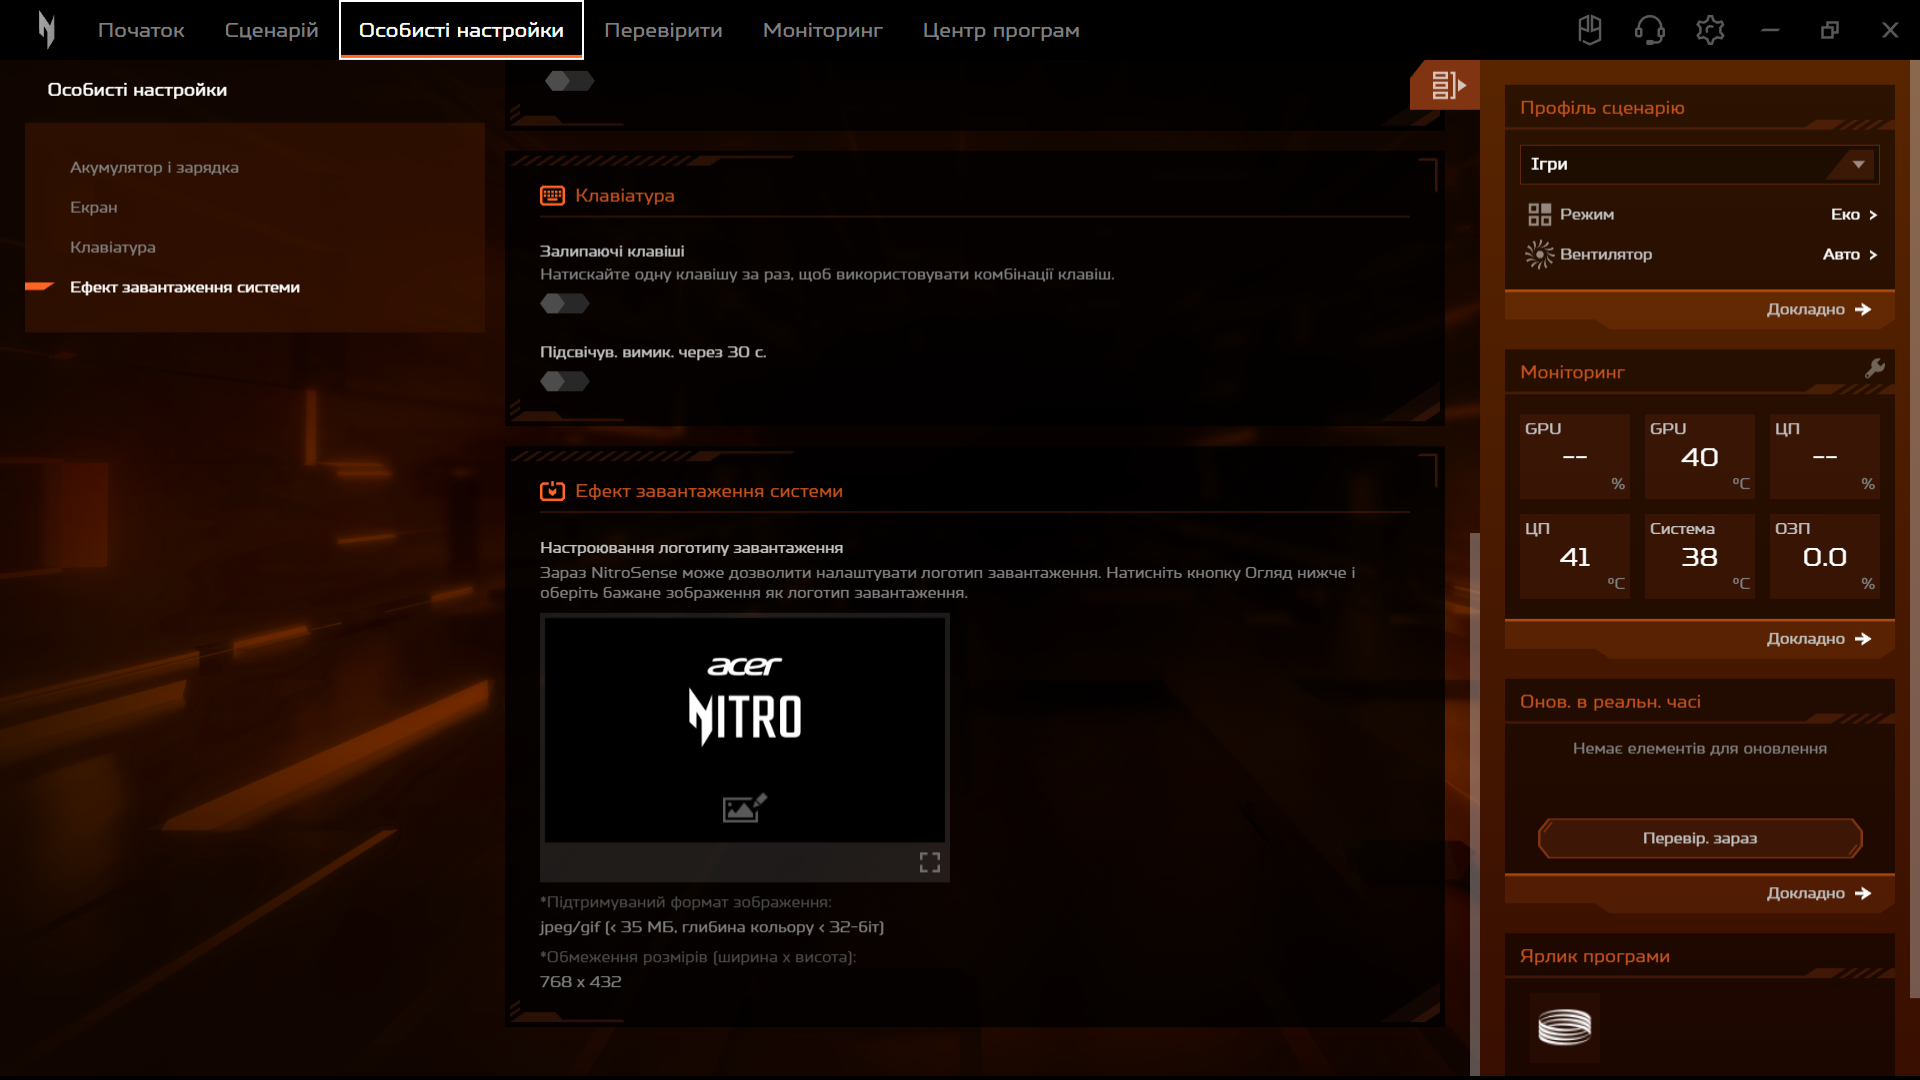Viewport: 1920px width, 1080px height.
Task: Click the jpeg/gif format limit text
Action: tap(712, 927)
